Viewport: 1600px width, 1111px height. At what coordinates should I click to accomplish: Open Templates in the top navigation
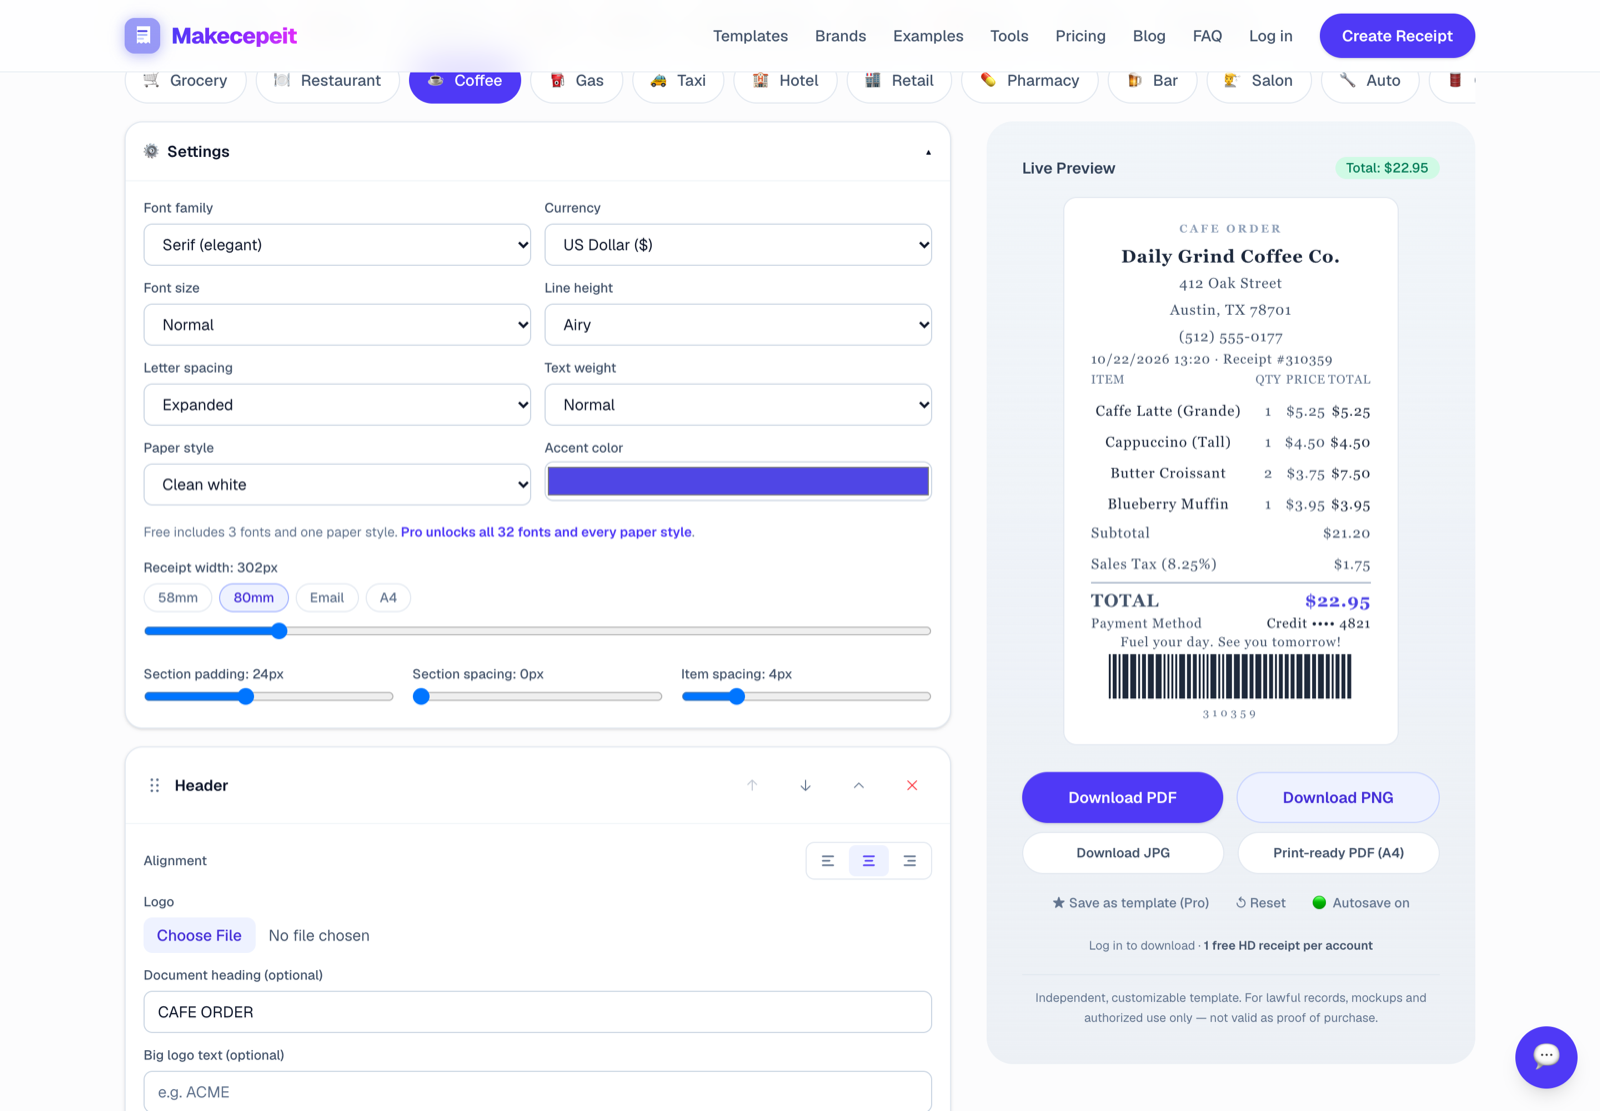(x=750, y=36)
